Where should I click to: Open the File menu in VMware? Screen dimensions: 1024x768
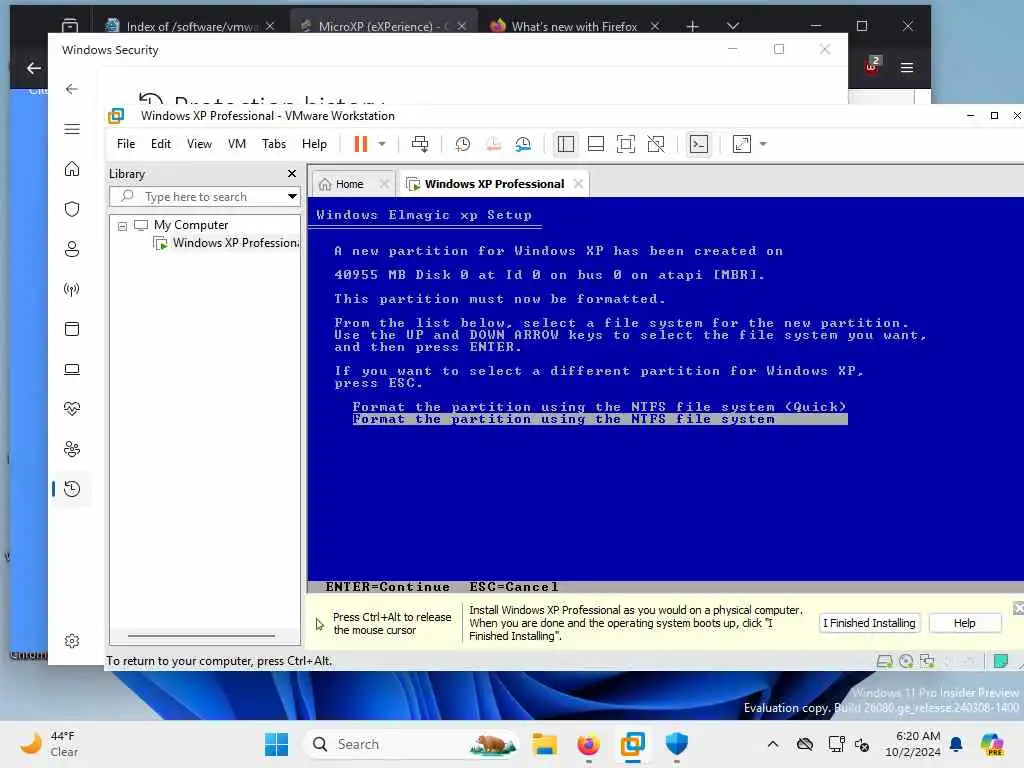click(126, 144)
